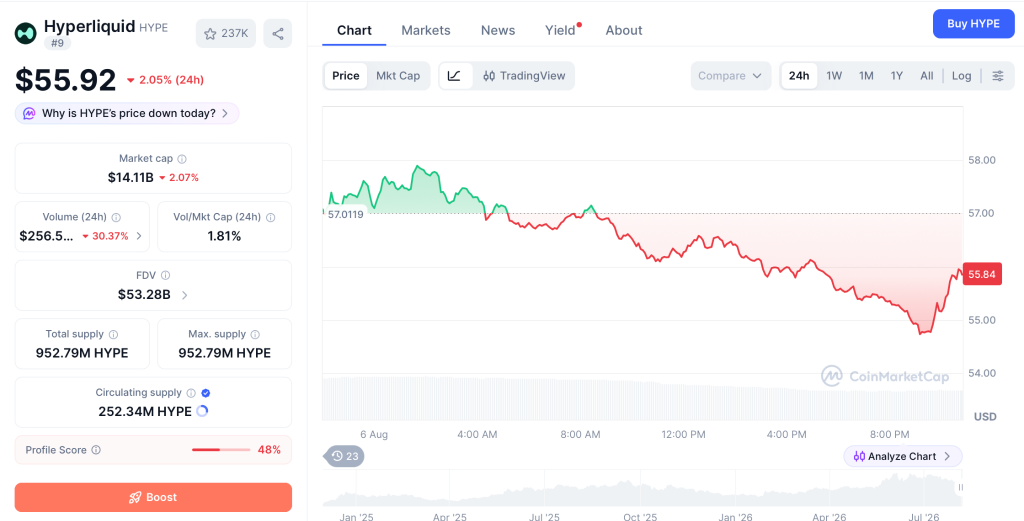The width and height of the screenshot is (1024, 521).
Task: Add HYPE to watchlist via star icon
Action: click(210, 34)
